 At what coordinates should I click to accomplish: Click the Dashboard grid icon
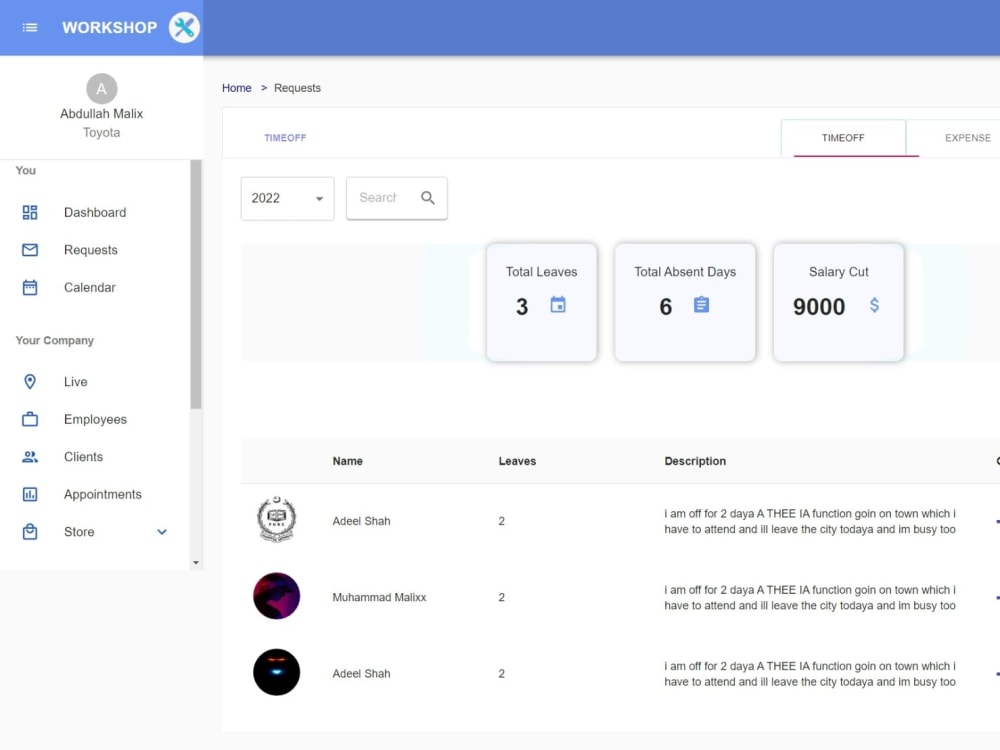point(30,212)
